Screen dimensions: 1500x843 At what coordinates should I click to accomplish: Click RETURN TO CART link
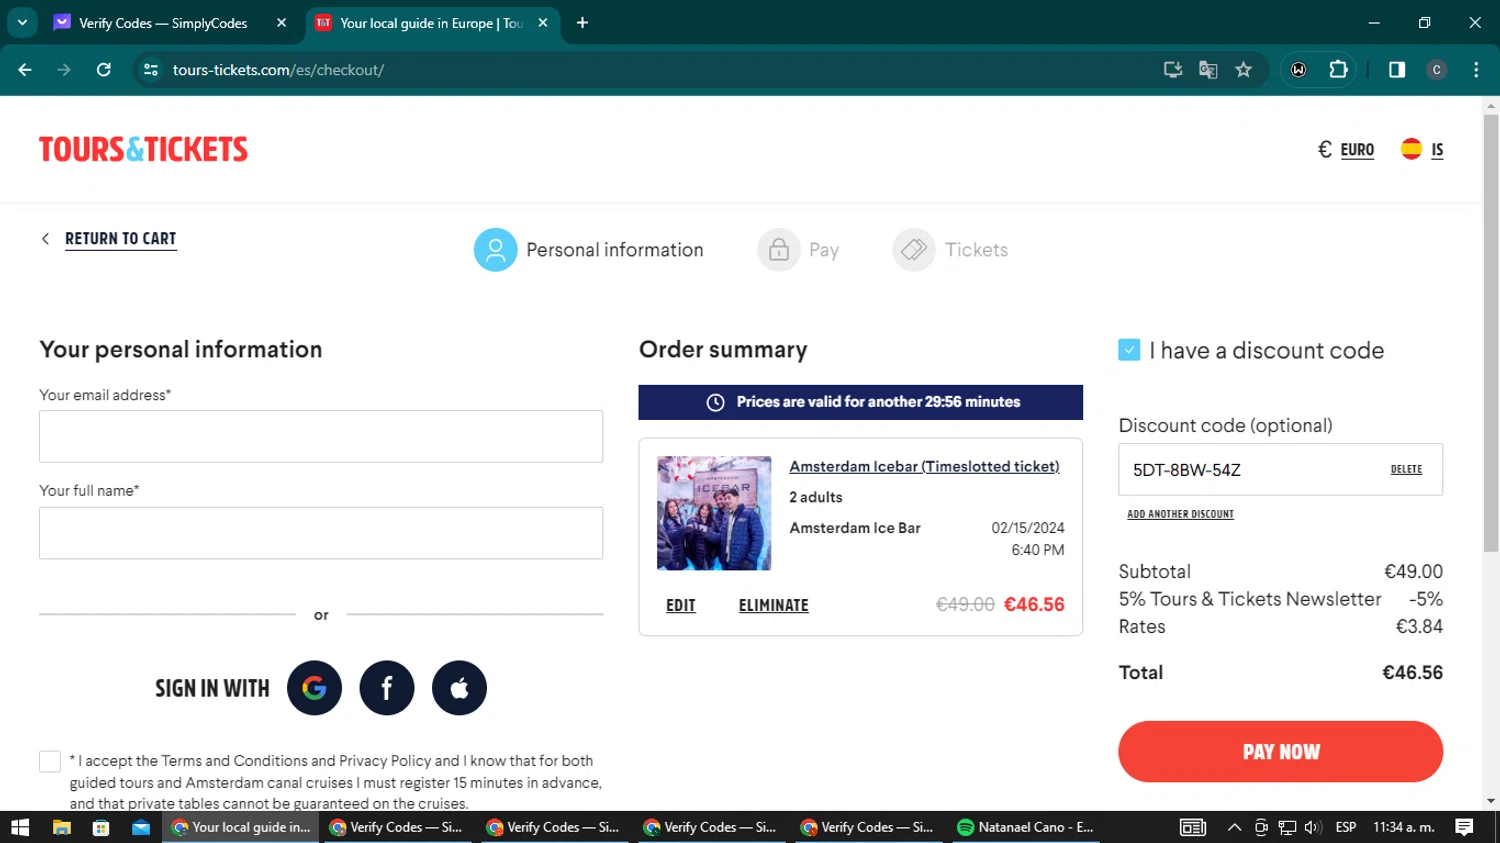[120, 239]
